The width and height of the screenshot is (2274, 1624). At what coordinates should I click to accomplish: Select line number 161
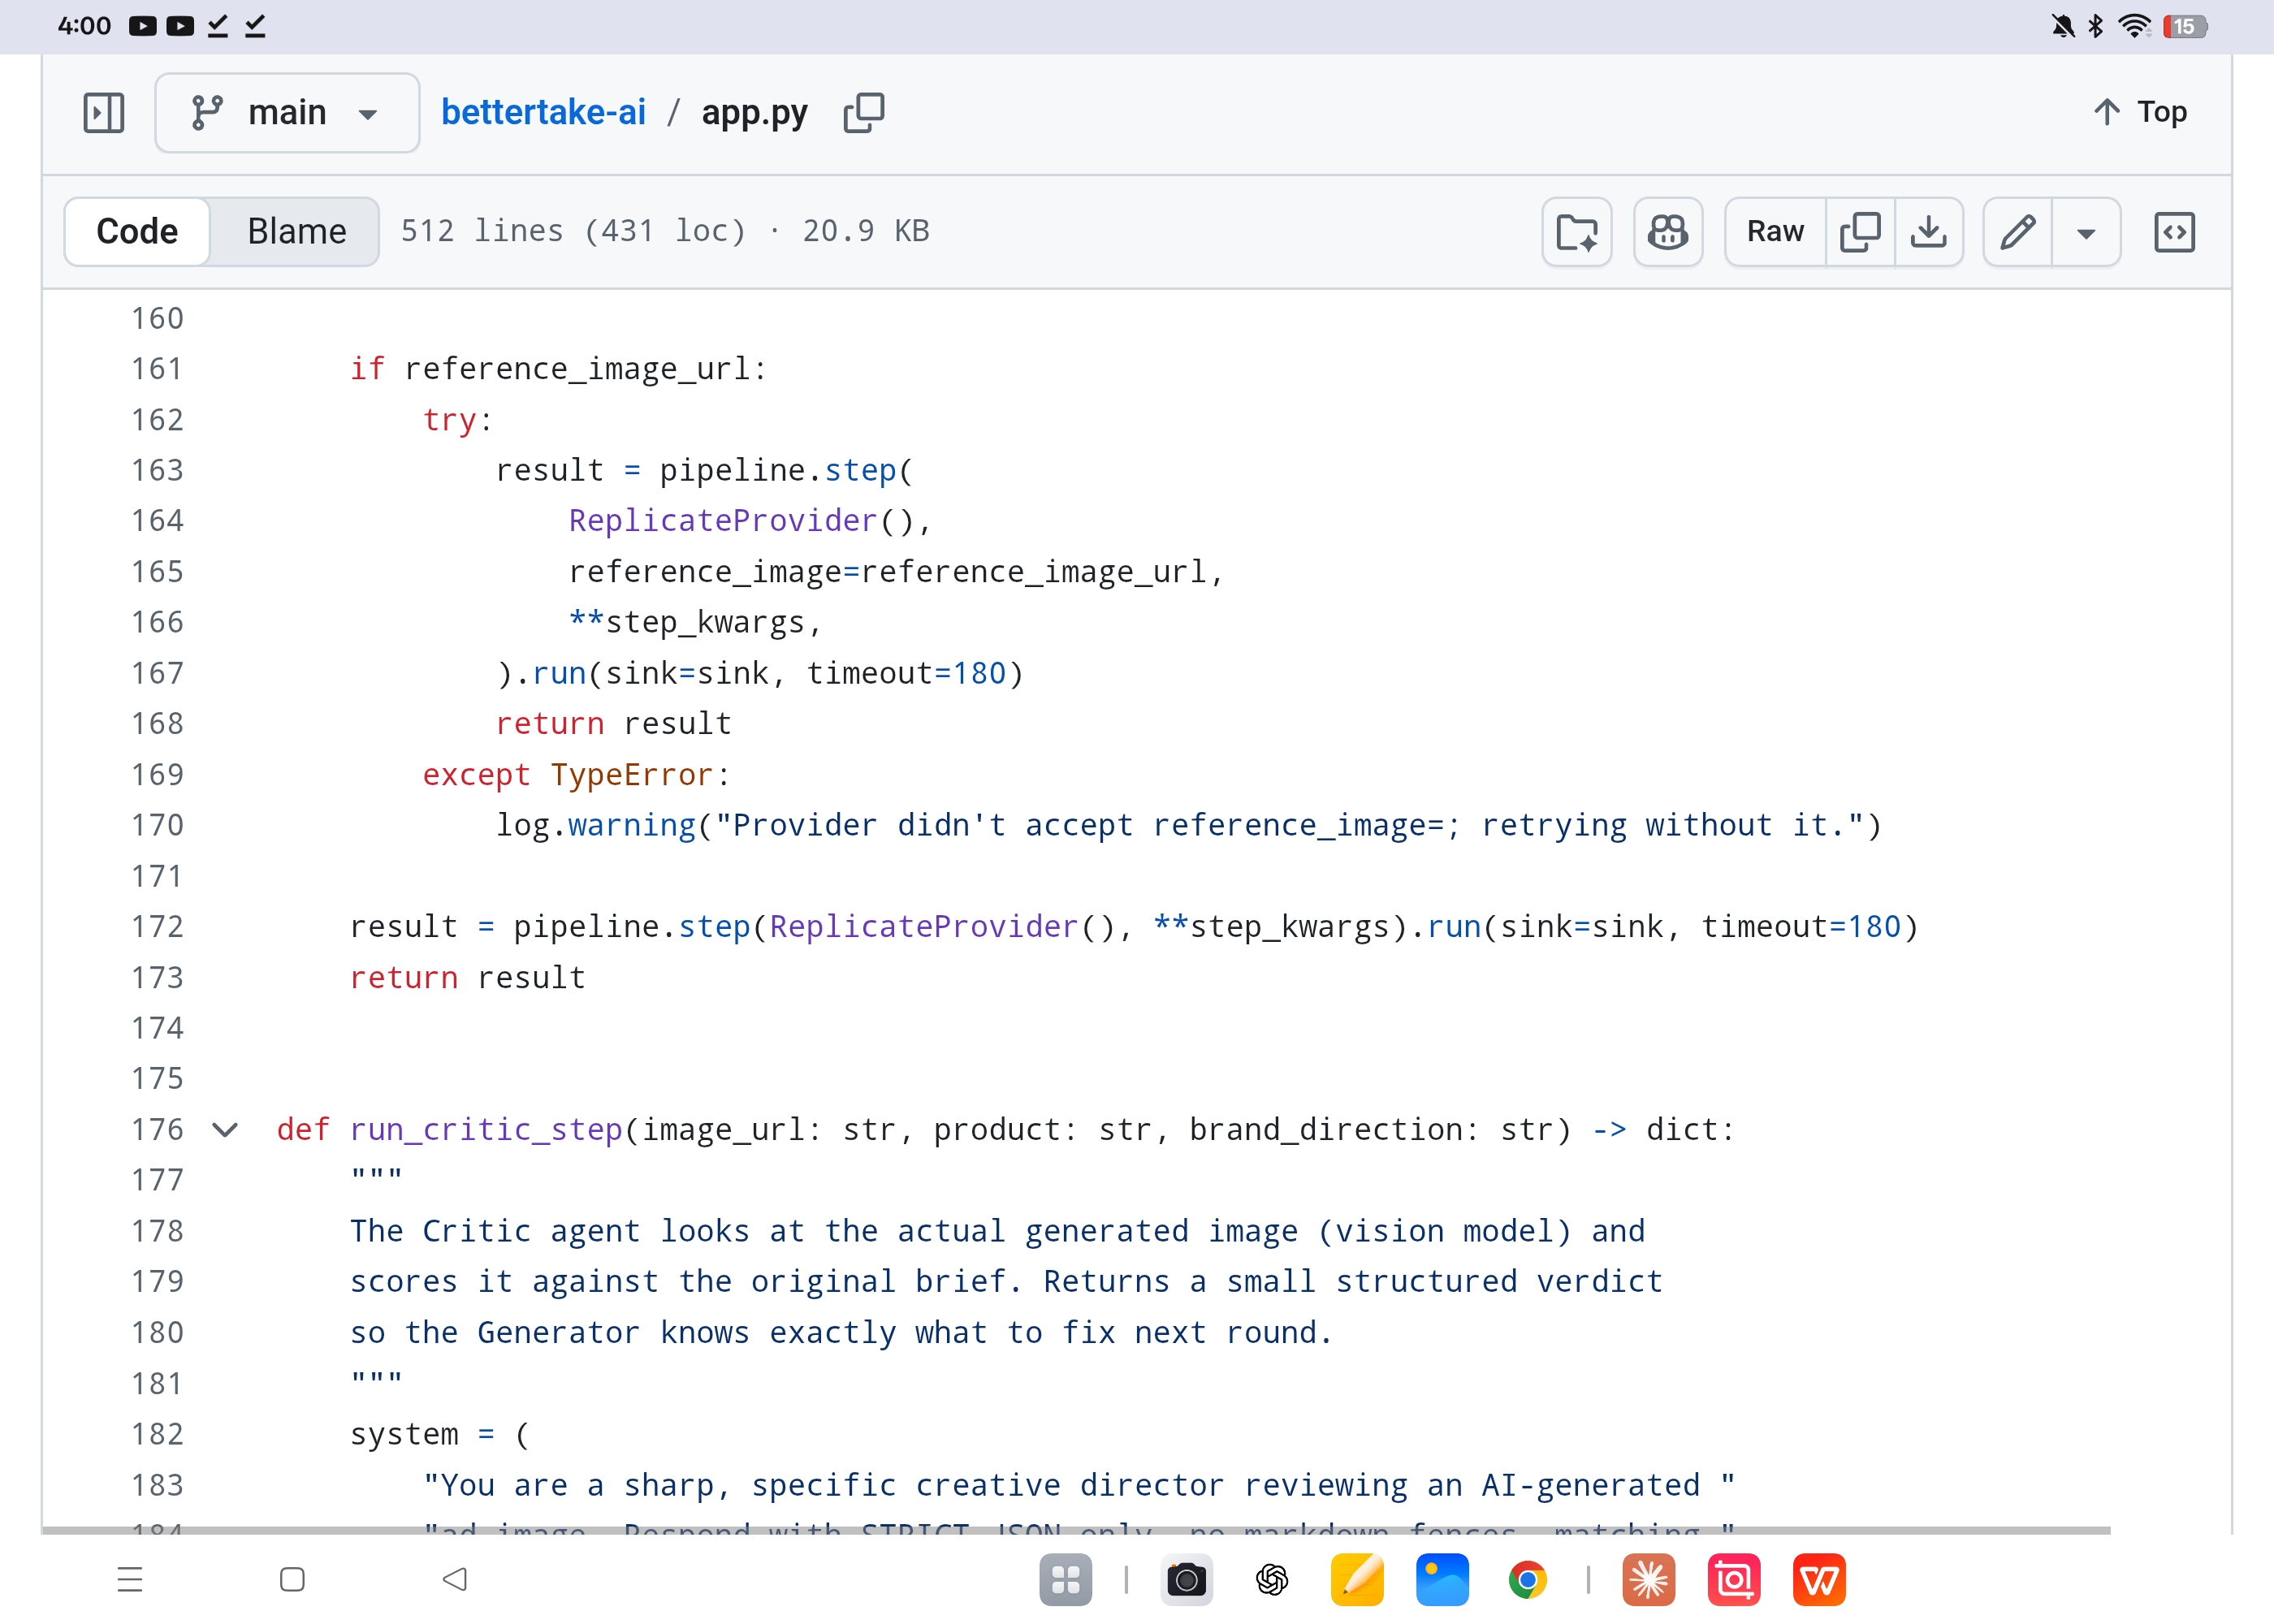[x=158, y=369]
